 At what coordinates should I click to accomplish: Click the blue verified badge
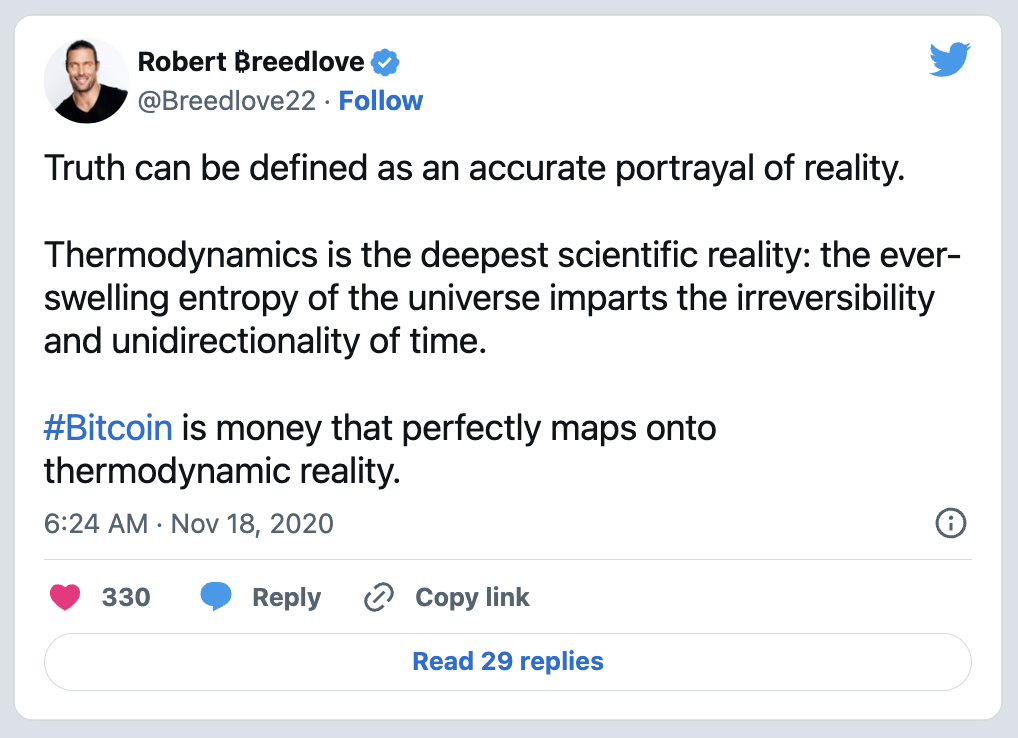pos(385,62)
